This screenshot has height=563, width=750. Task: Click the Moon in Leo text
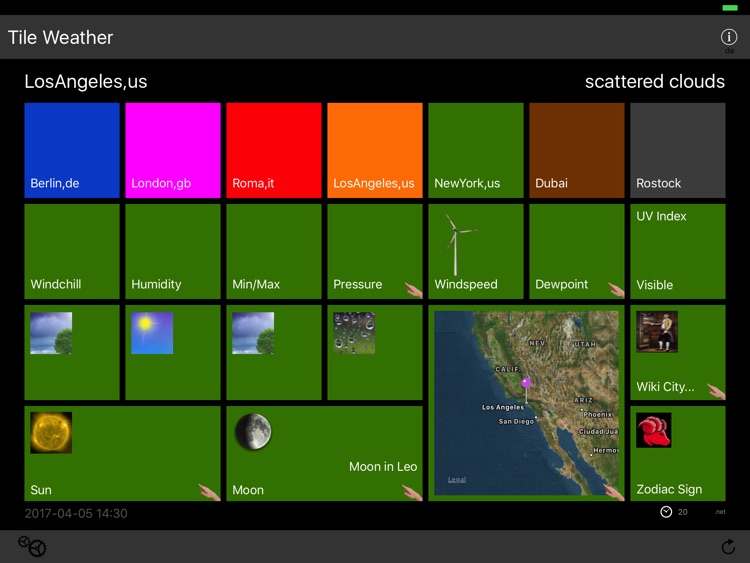383,466
